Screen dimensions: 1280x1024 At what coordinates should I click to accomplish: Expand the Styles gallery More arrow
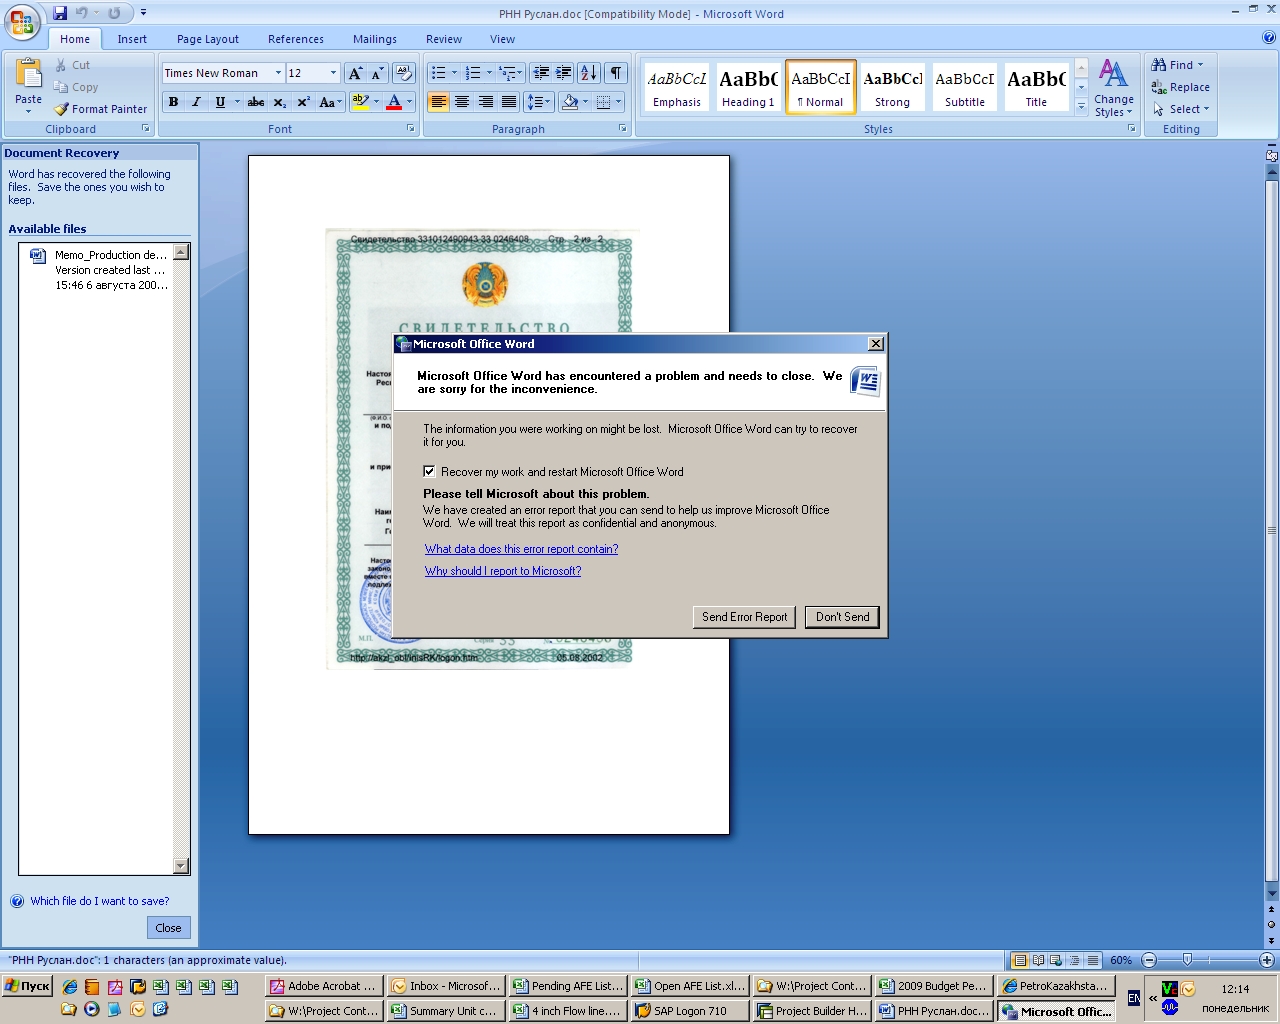1081,107
